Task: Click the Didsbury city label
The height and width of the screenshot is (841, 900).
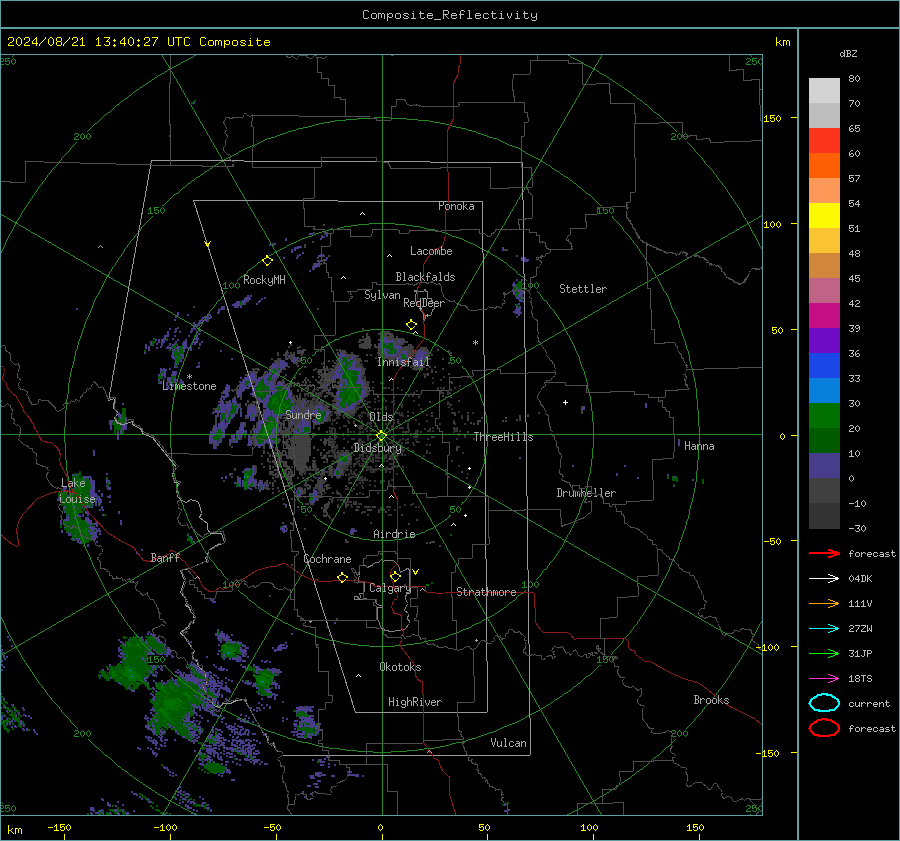Action: click(377, 448)
